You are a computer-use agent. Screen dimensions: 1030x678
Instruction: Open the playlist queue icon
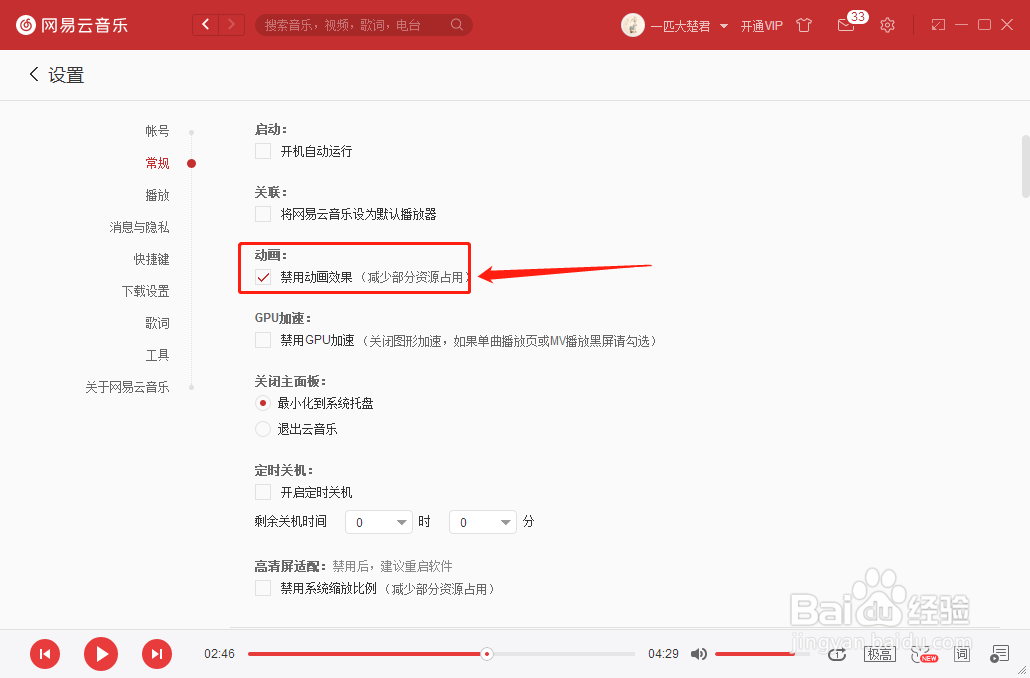pyautogui.click(x=999, y=654)
